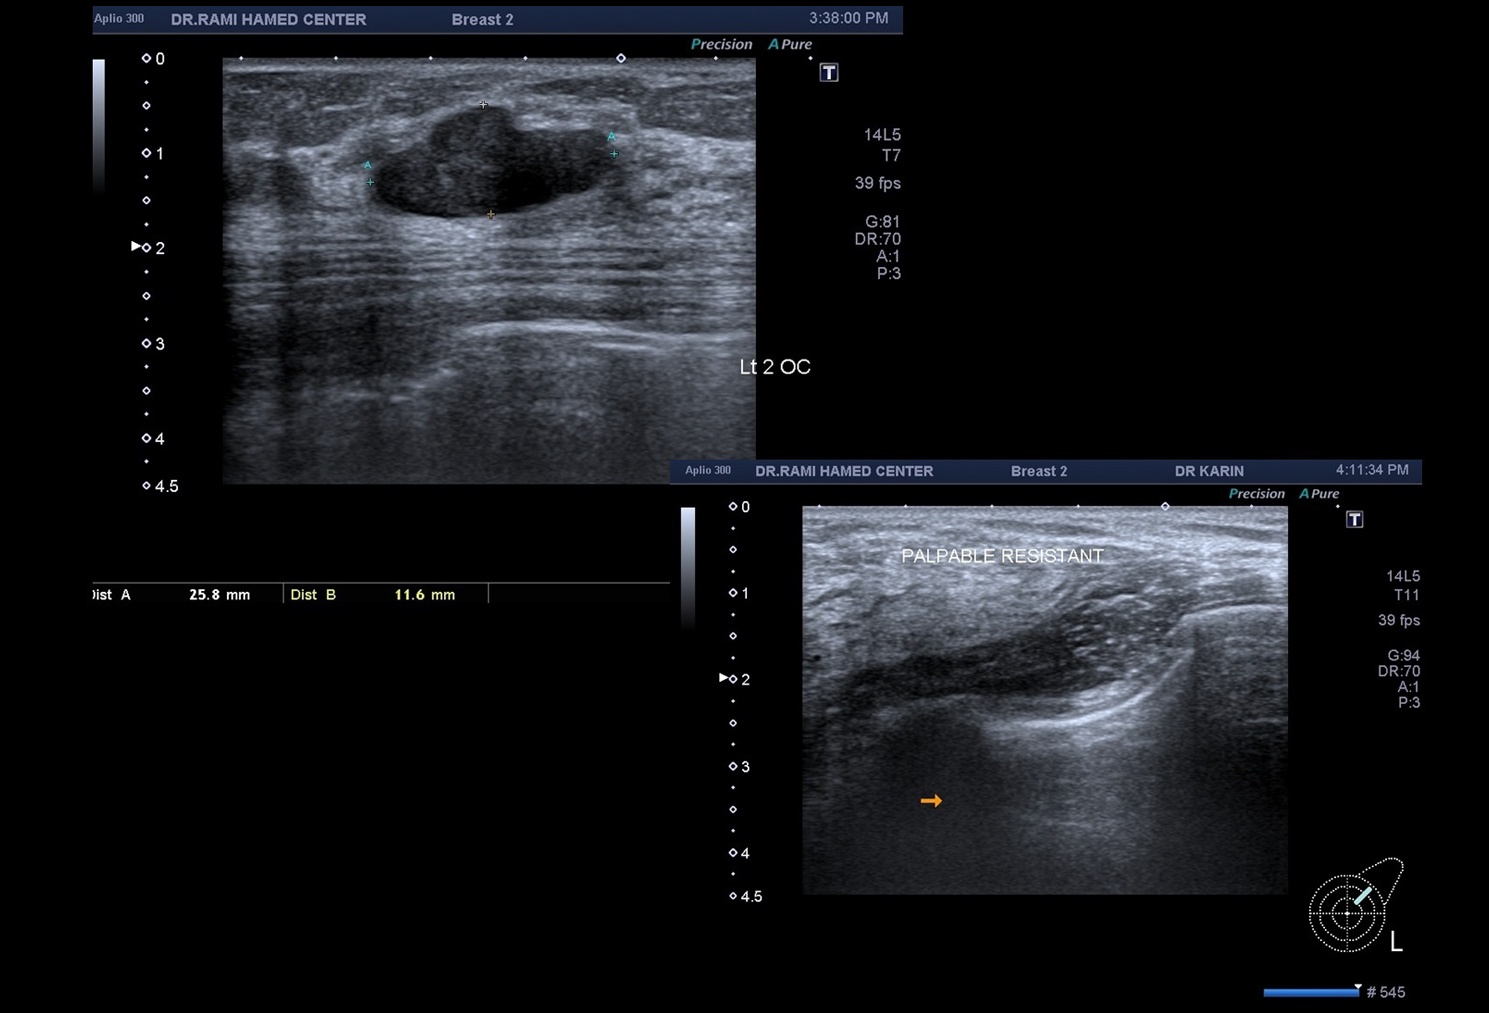The width and height of the screenshot is (1489, 1013).
Task: Click the '4.5' depth label on the top scale
Action: (166, 486)
